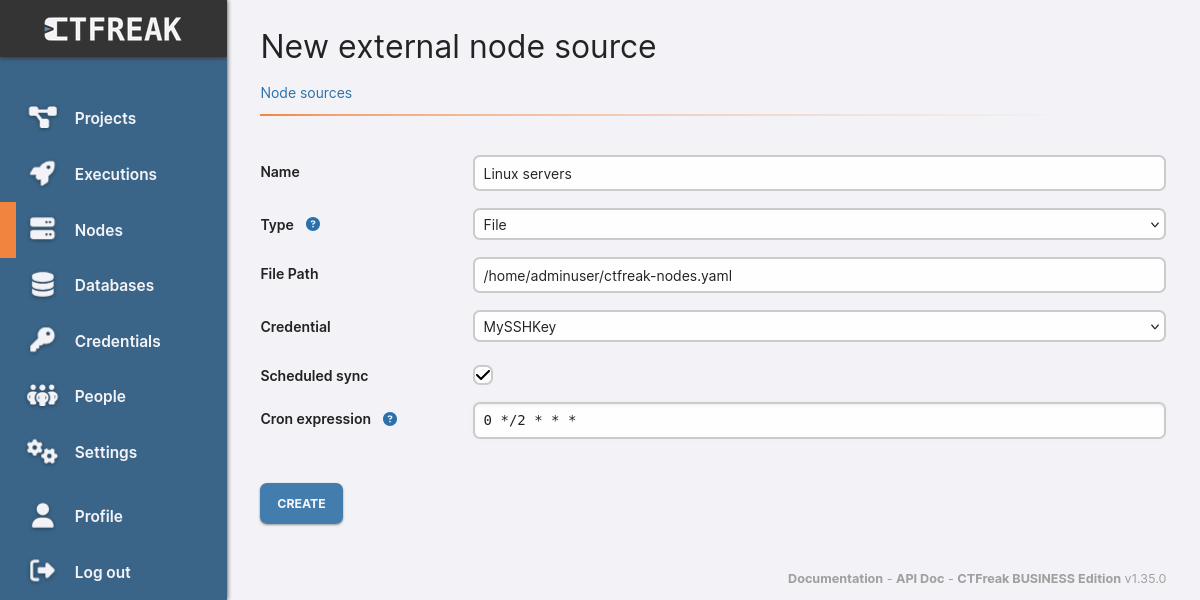
Task: Open the Type help tooltip
Action: [312, 224]
